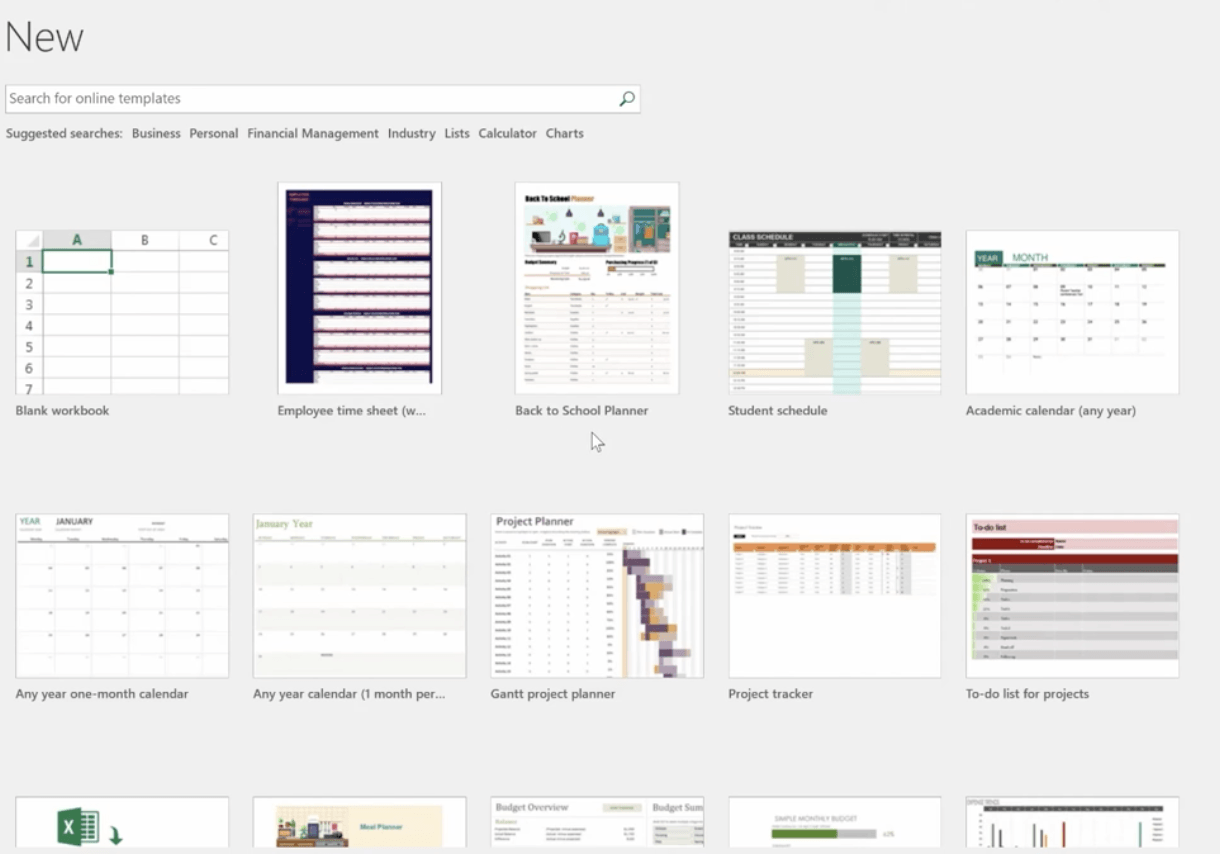Pick the Any year one-month calendar template
This screenshot has width=1220, height=854.
122,596
